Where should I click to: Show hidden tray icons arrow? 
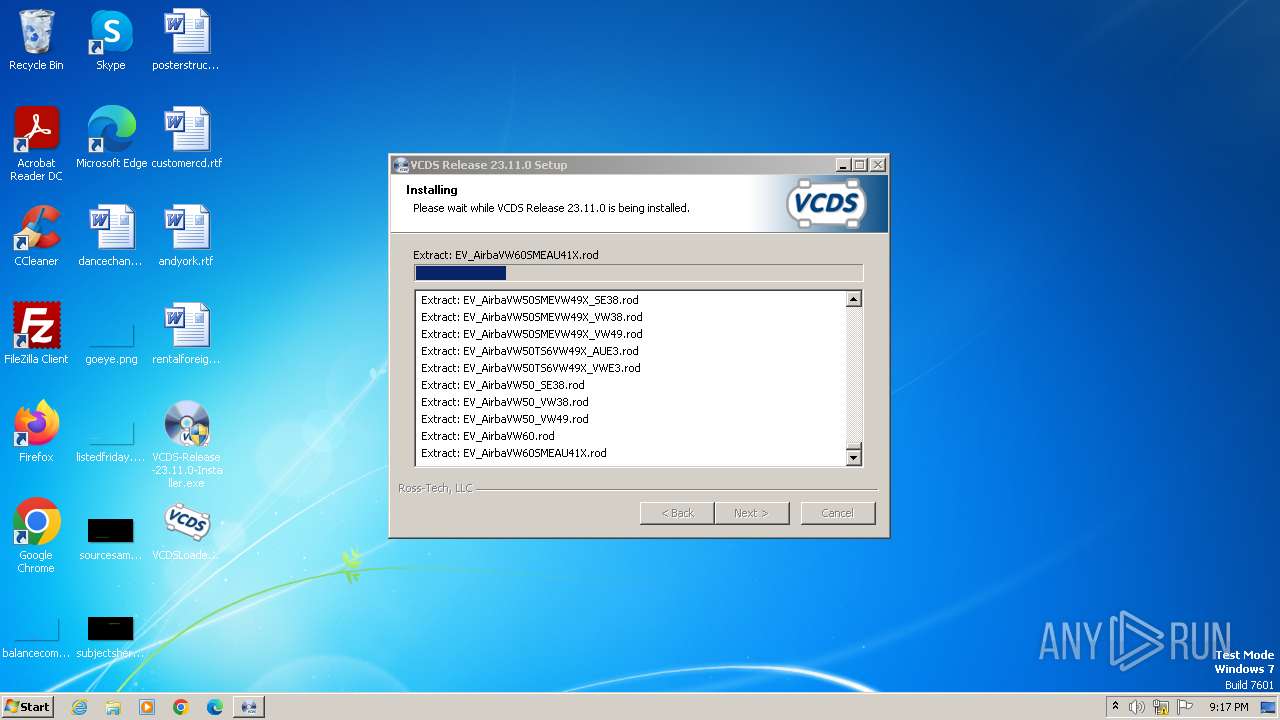[x=1115, y=707]
